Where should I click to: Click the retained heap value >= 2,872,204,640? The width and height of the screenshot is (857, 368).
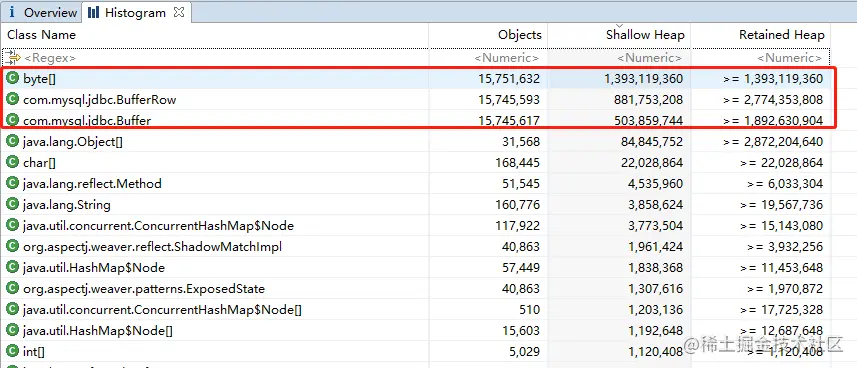tap(773, 142)
